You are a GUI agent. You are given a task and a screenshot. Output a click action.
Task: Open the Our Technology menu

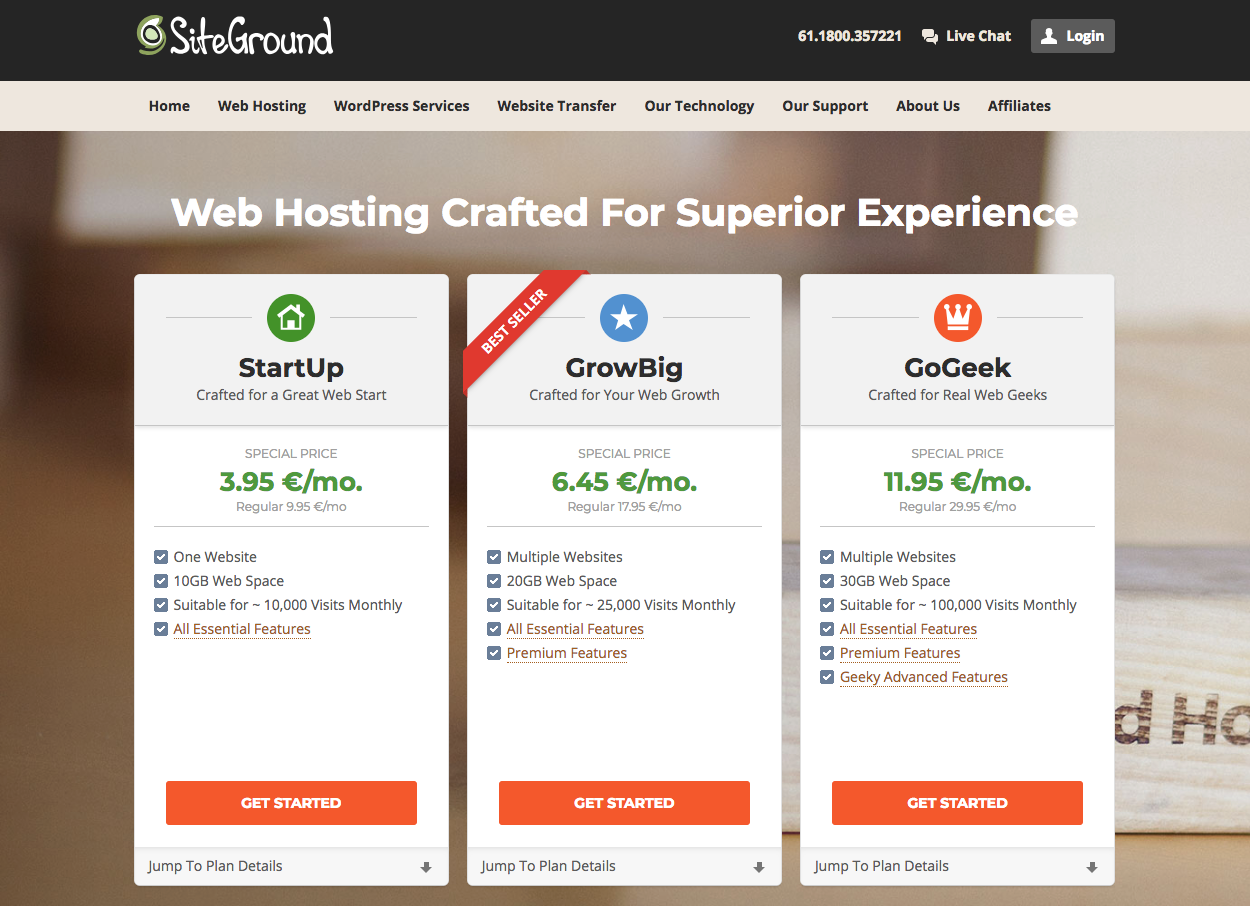point(699,106)
